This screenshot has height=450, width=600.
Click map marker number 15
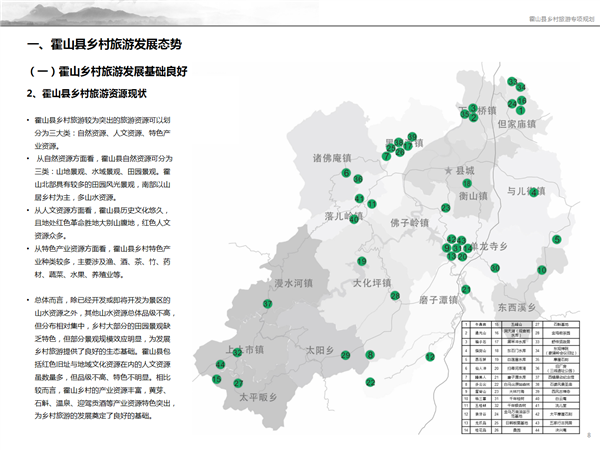click(217, 379)
